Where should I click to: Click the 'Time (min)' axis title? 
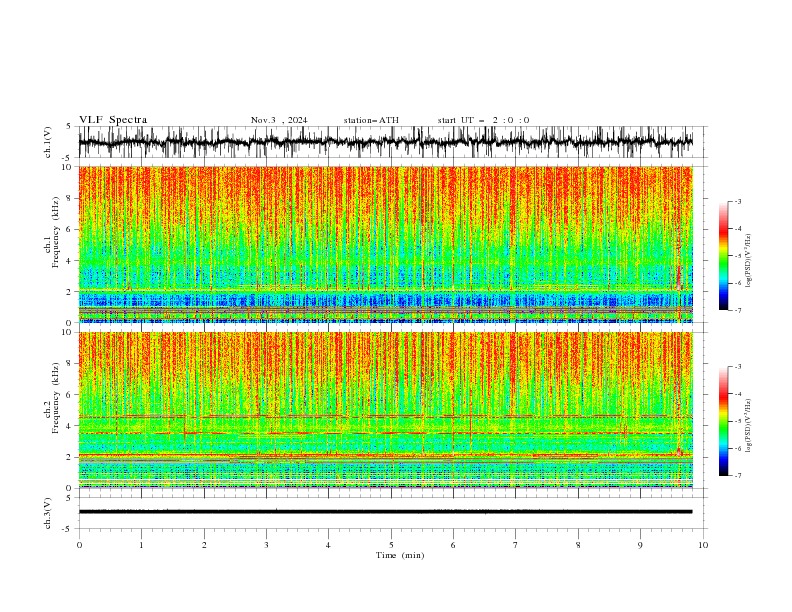pyautogui.click(x=400, y=555)
